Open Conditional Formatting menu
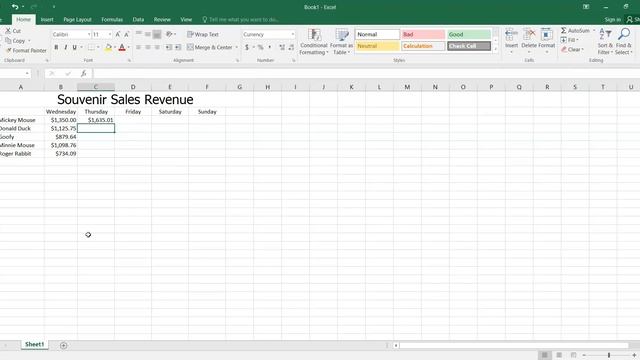The width and height of the screenshot is (640, 360). tap(313, 41)
